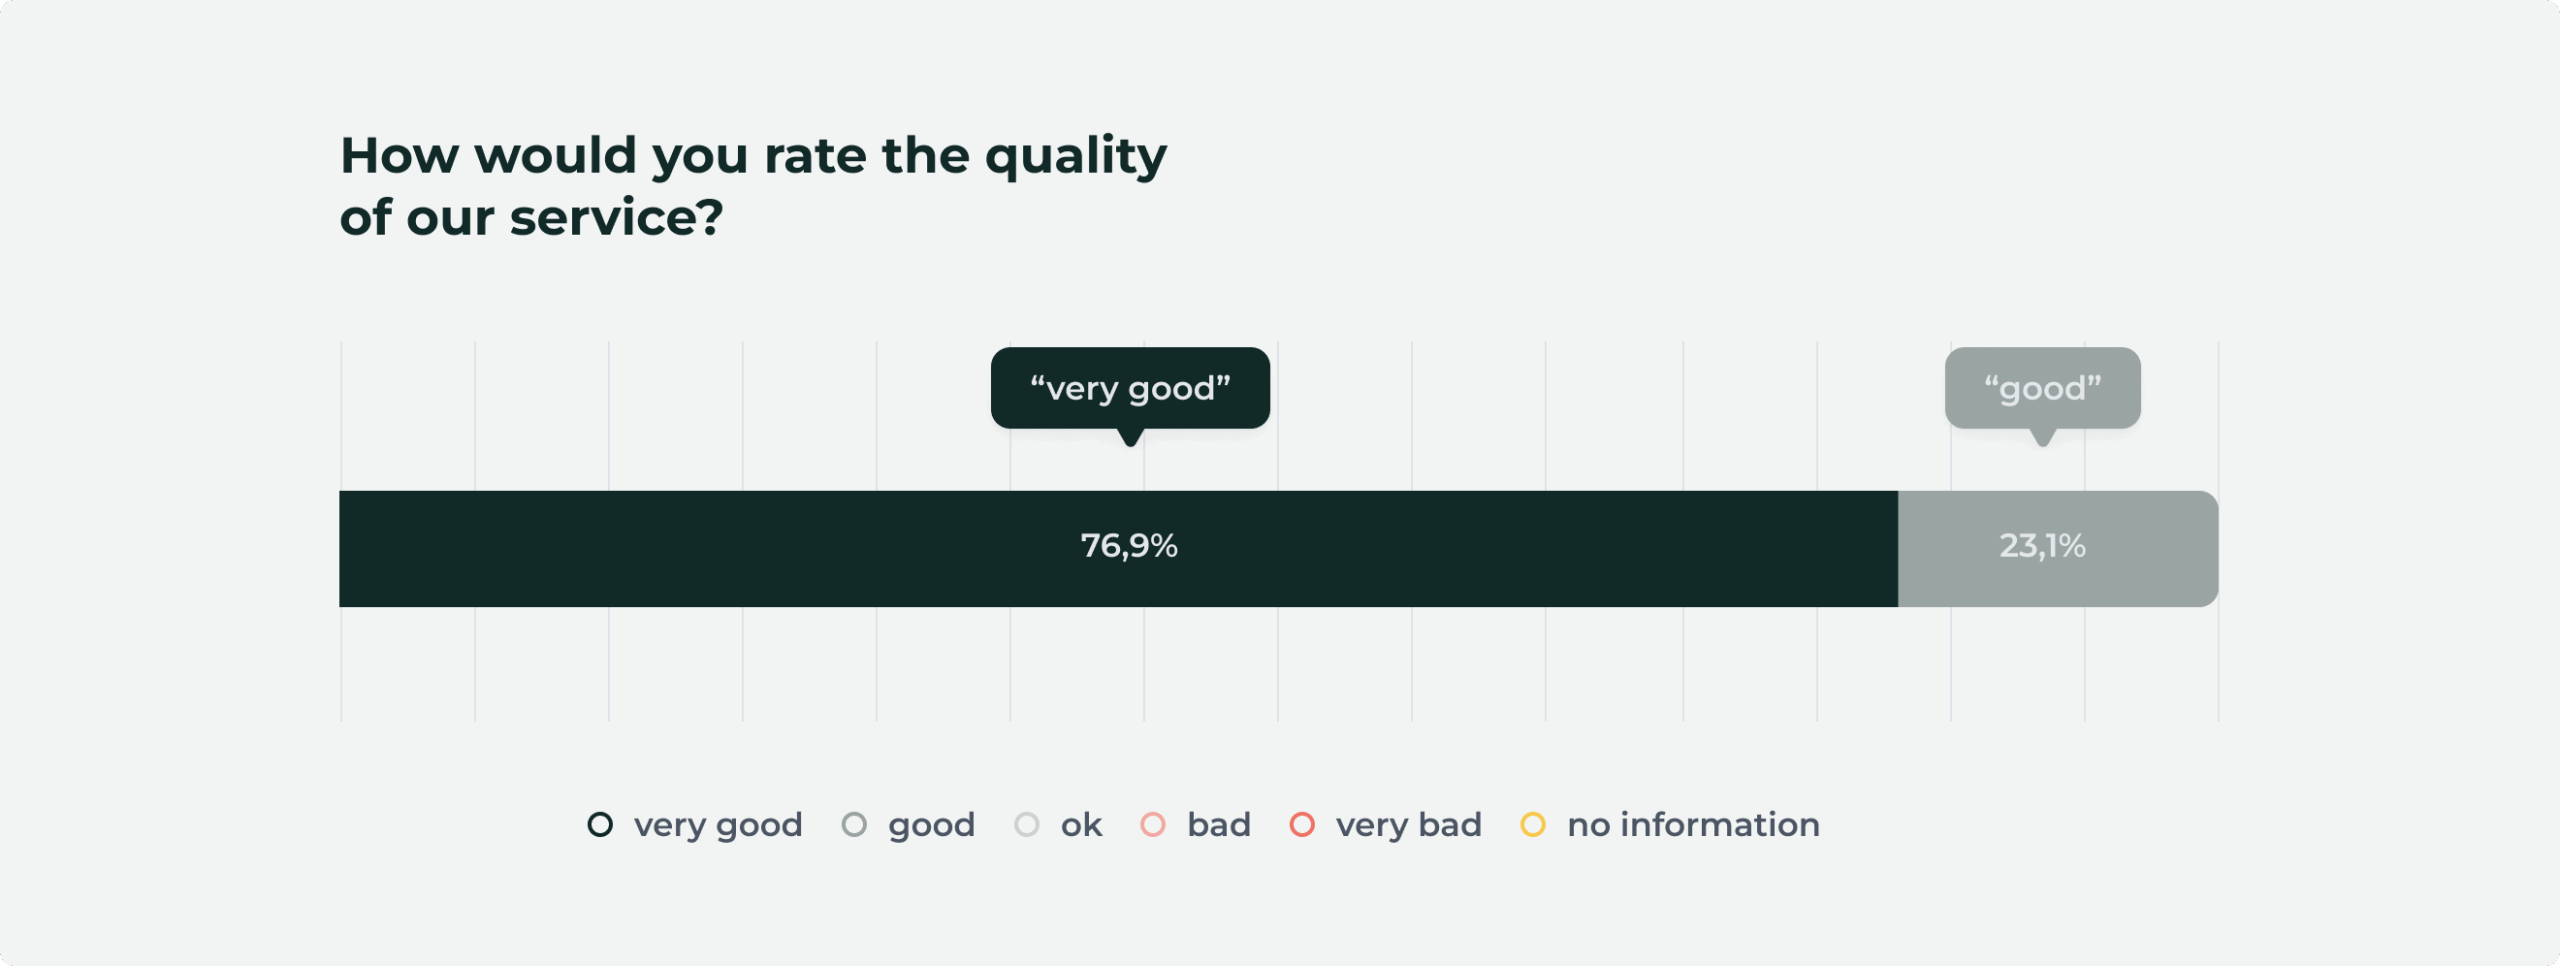Click the 76,9% value in the bar

point(1129,546)
